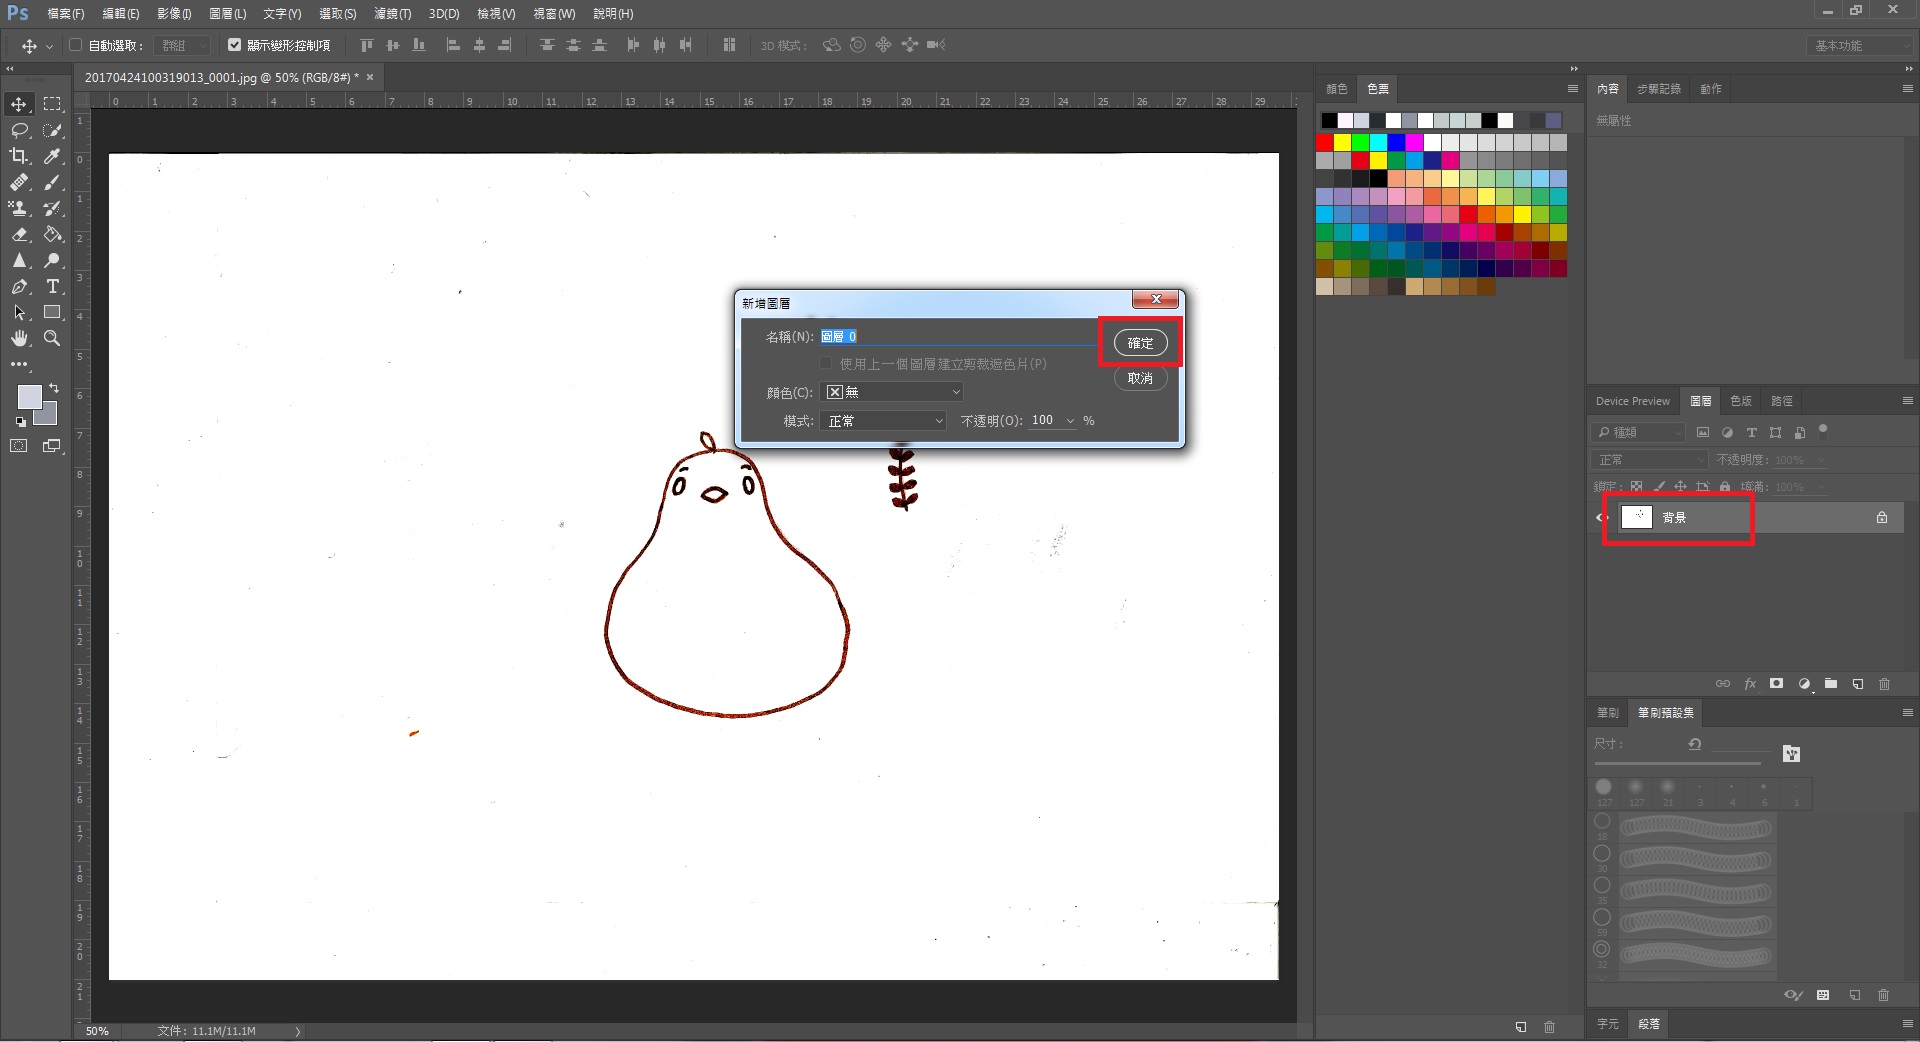Select the Zoom tool
The width and height of the screenshot is (1920, 1042).
click(53, 338)
